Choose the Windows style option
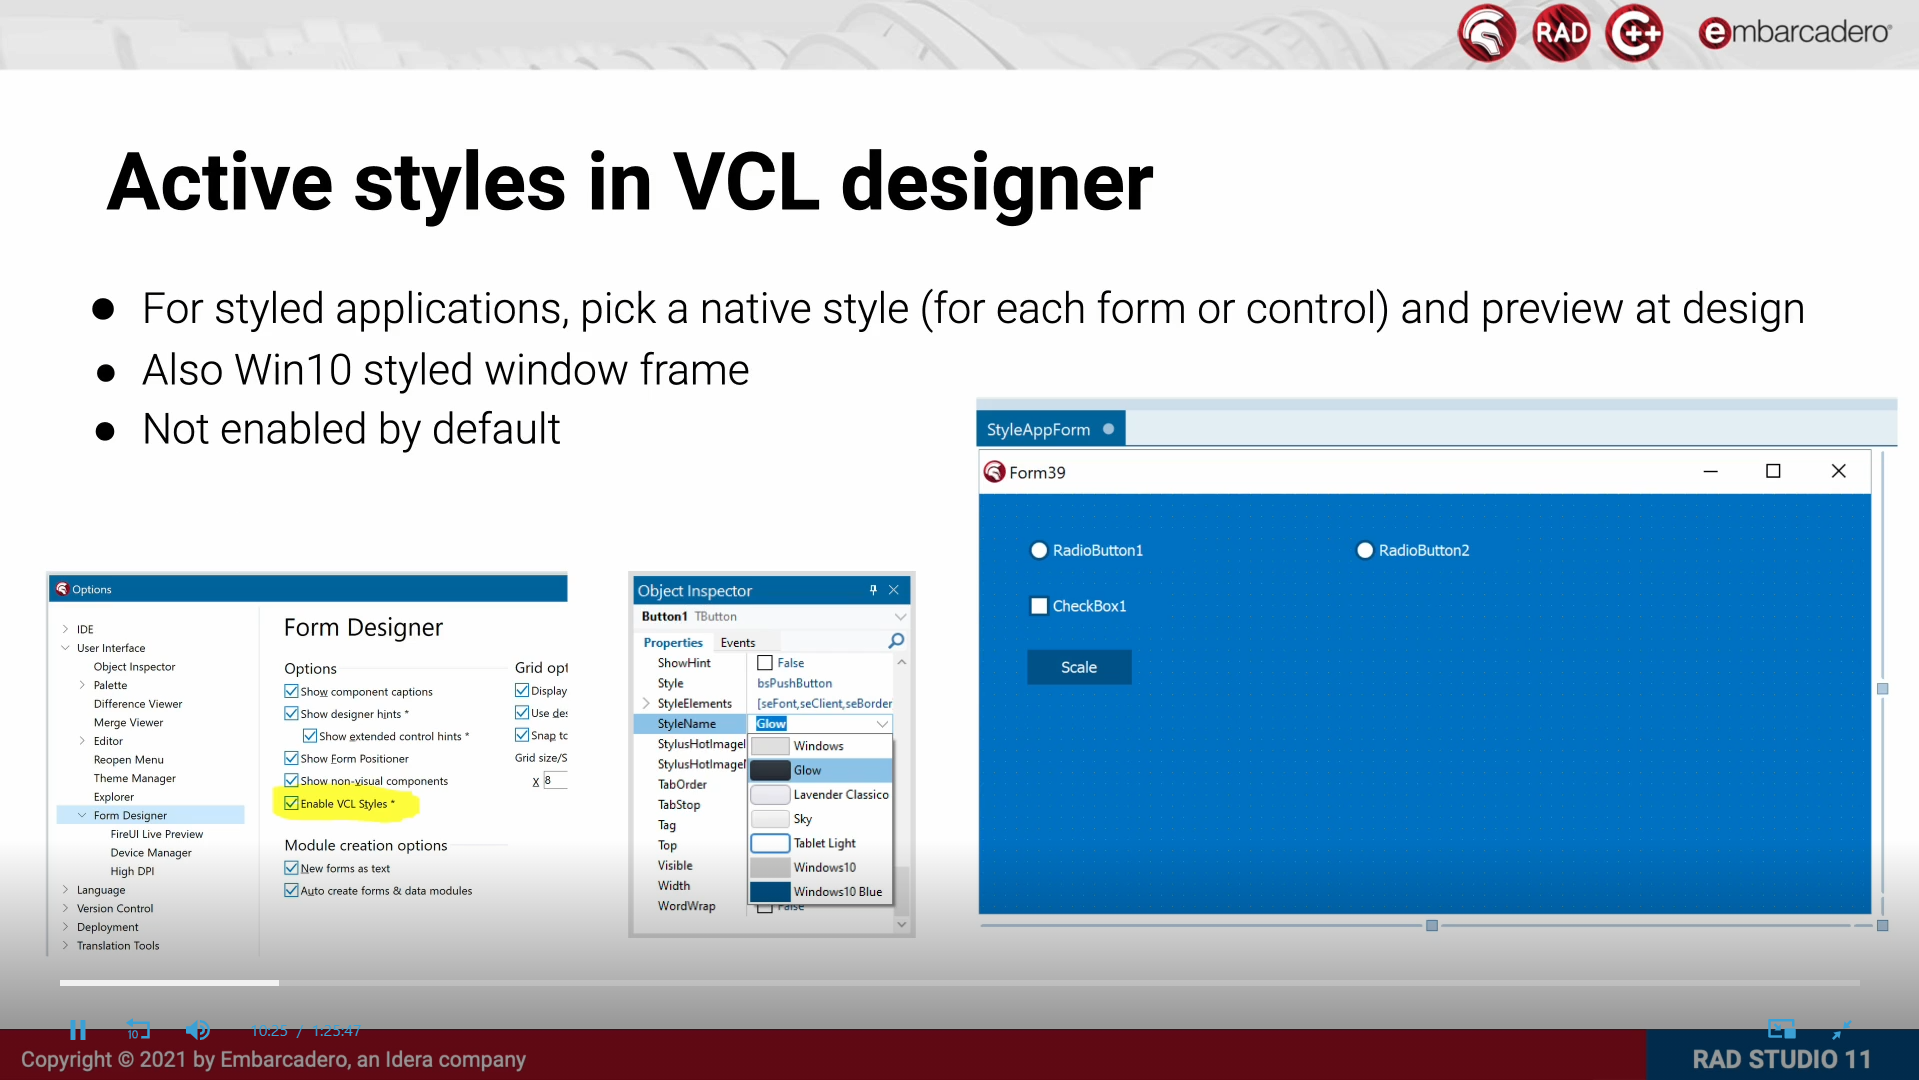Viewport: 1919px width, 1080px height. pyautogui.click(x=820, y=746)
